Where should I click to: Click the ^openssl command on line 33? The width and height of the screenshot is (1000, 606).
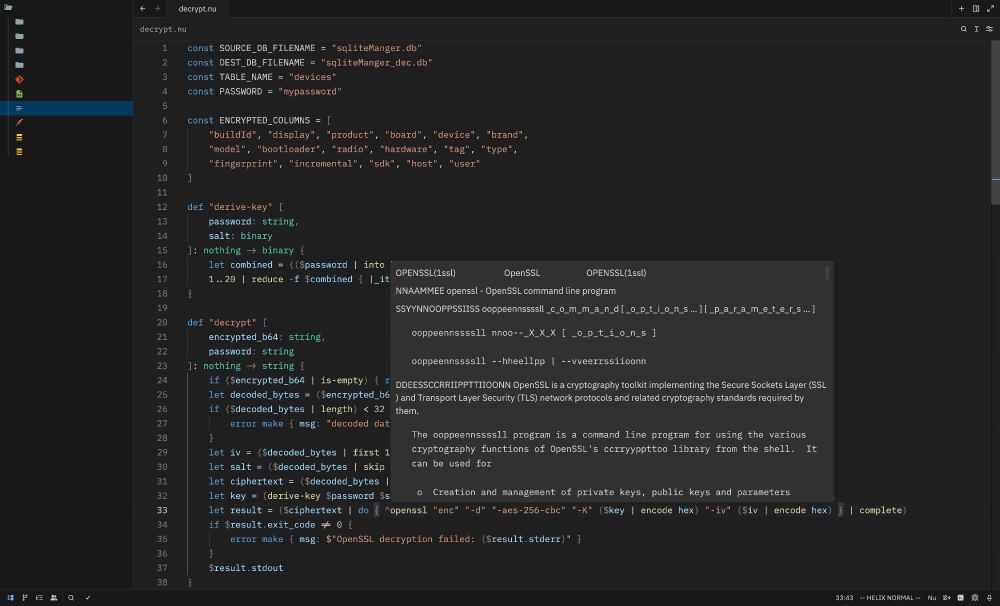(406, 510)
